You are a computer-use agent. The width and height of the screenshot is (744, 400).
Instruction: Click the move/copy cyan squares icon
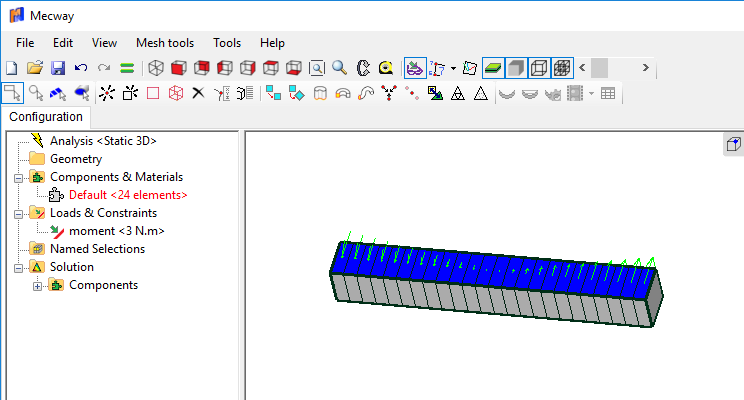pyautogui.click(x=273, y=93)
